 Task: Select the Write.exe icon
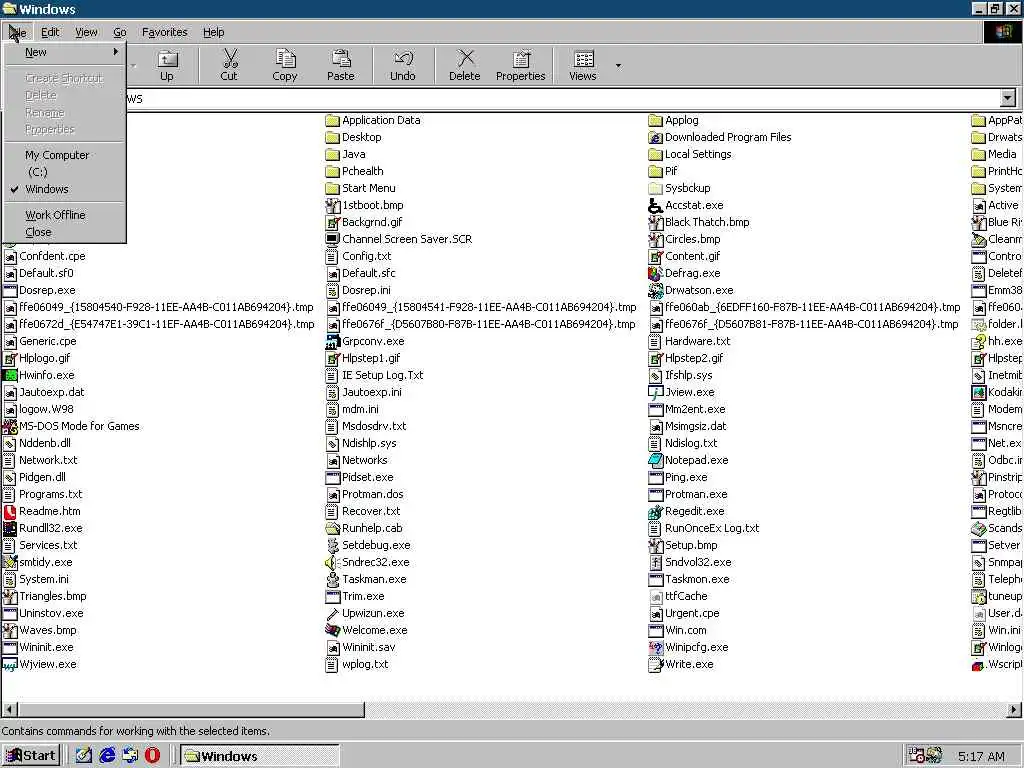click(x=655, y=664)
